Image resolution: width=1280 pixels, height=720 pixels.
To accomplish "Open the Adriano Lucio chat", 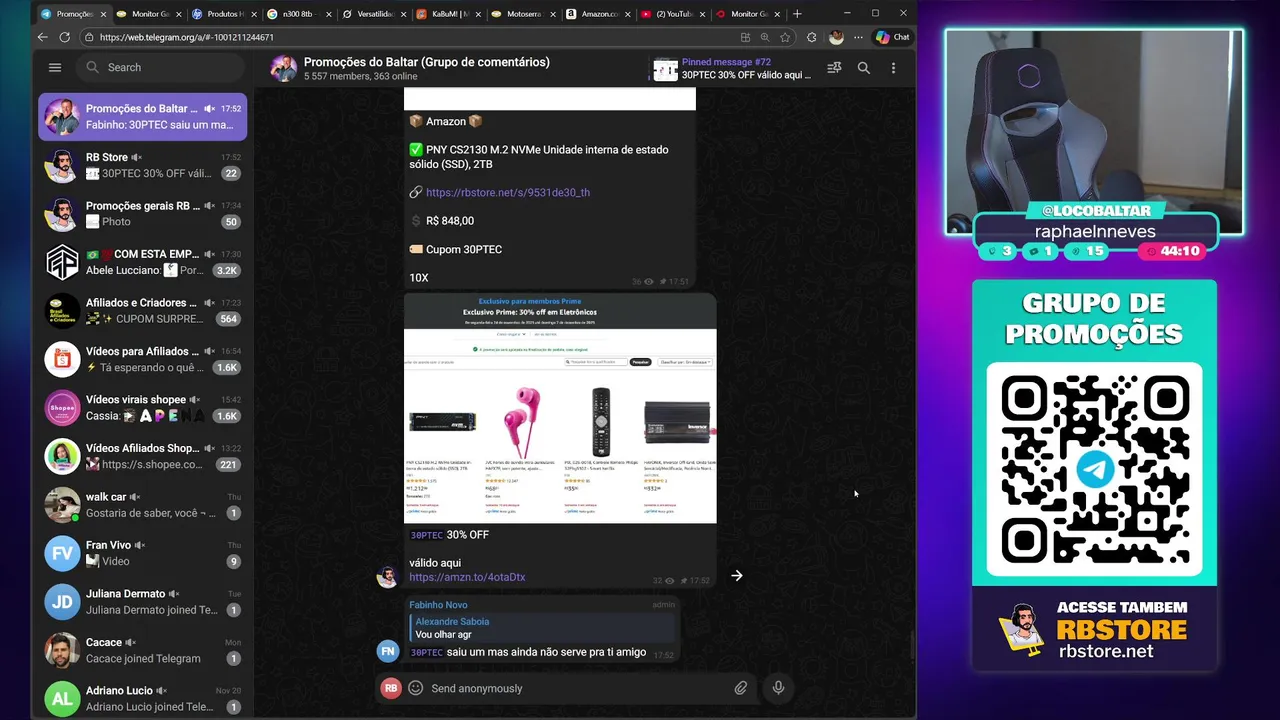I will [142, 698].
